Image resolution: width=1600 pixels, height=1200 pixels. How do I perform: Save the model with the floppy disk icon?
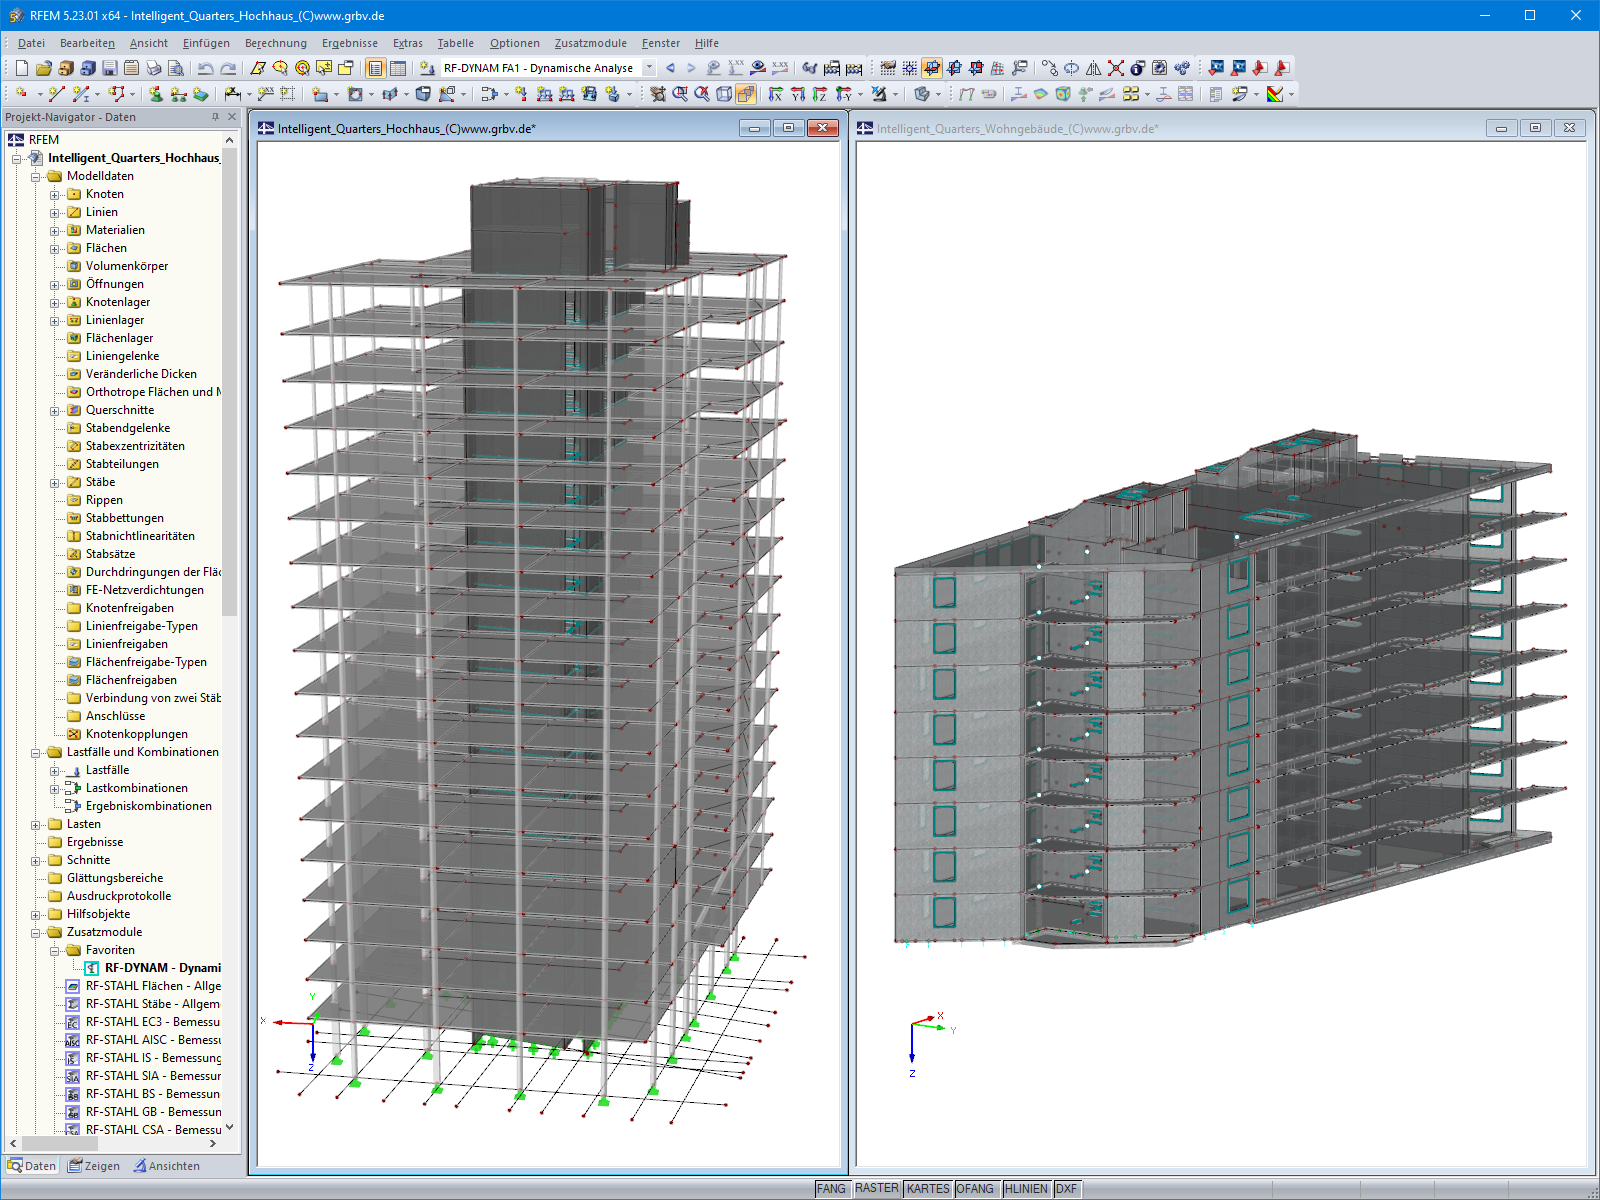click(110, 68)
